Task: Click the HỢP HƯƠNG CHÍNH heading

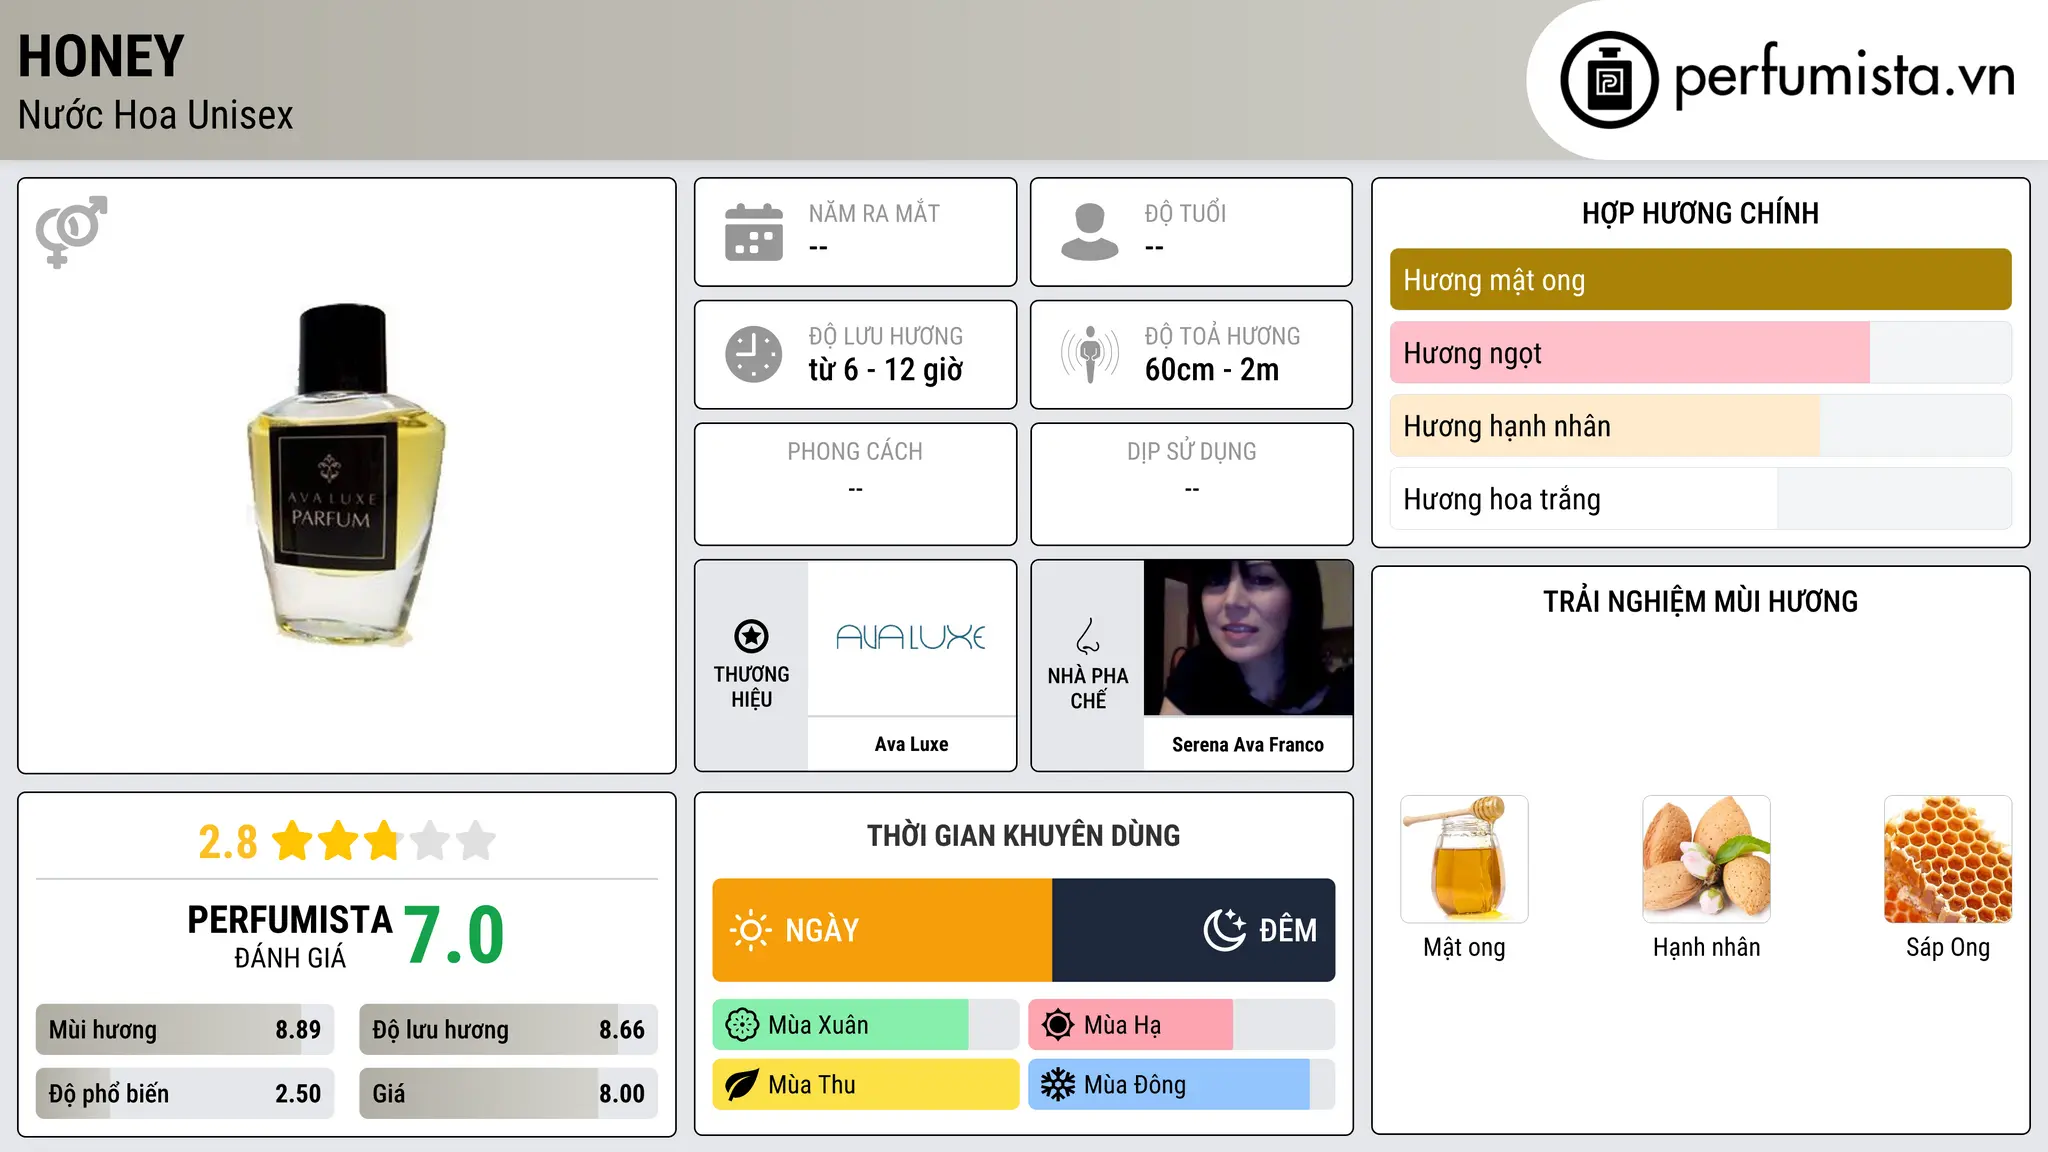Action: [x=1700, y=213]
